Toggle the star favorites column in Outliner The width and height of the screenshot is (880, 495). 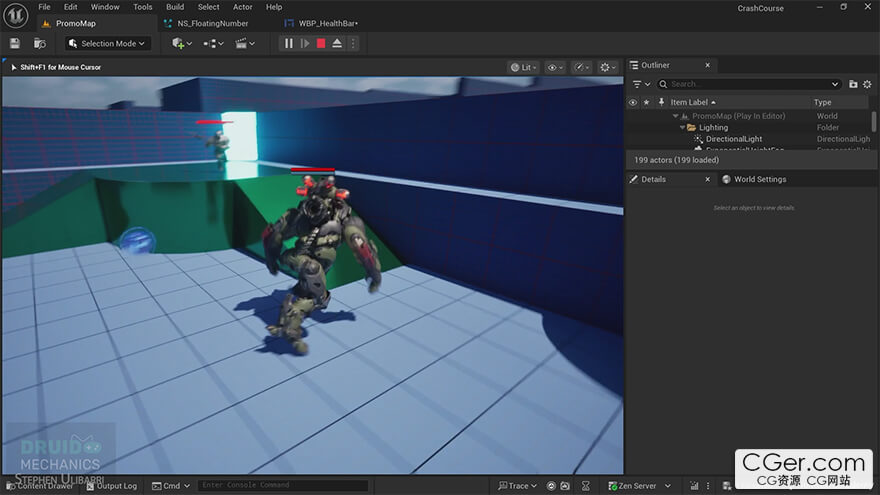[646, 102]
